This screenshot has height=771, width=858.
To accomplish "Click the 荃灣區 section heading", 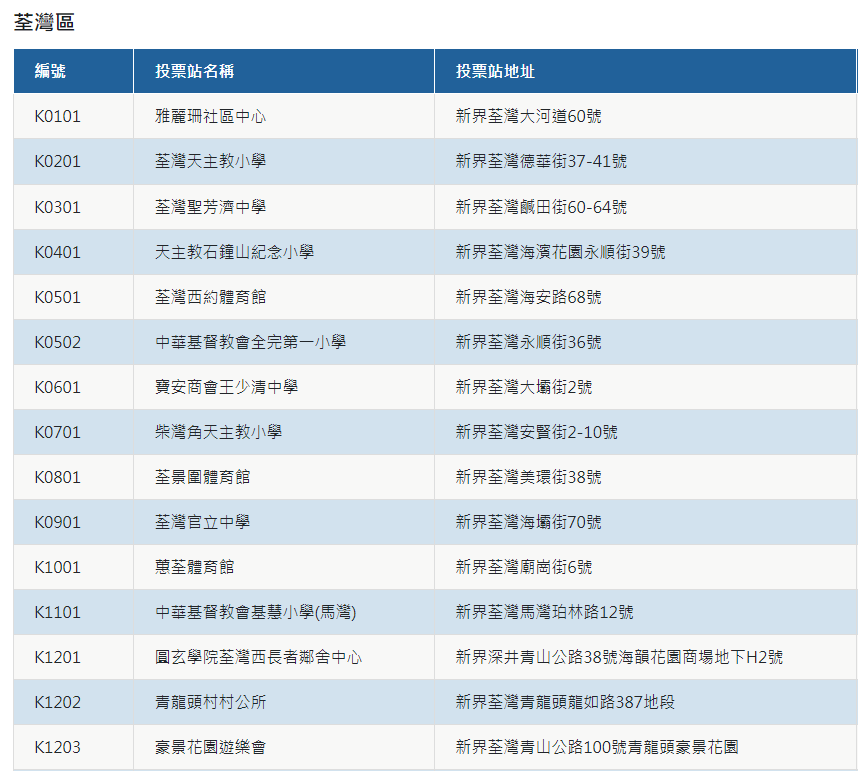I will coord(44,22).
